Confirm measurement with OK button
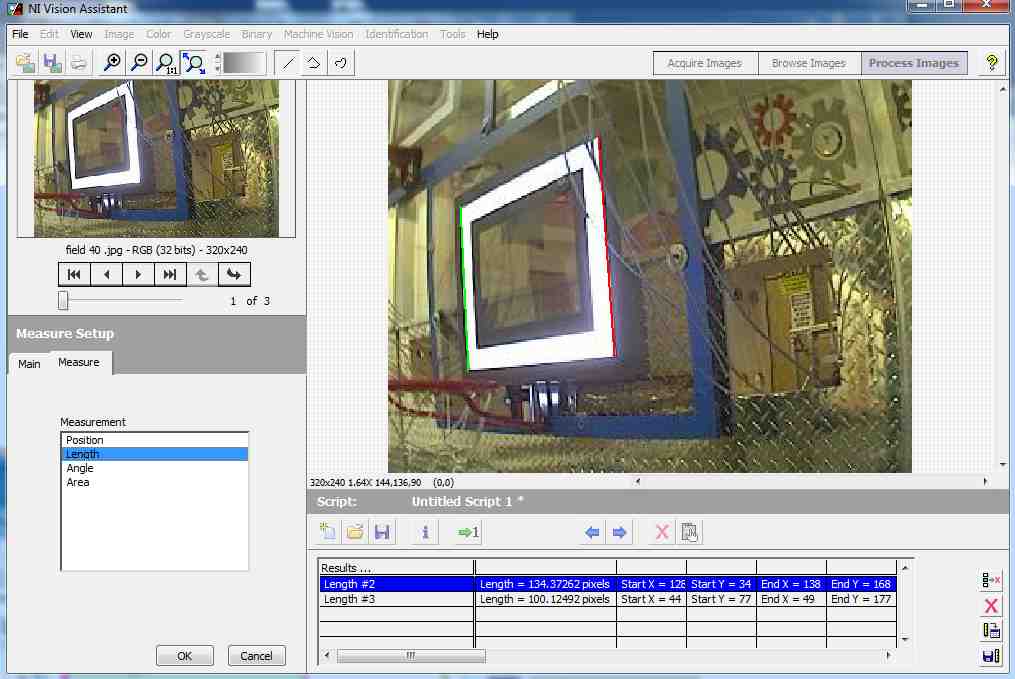Screen dimensions: 1015x679 [x=184, y=656]
